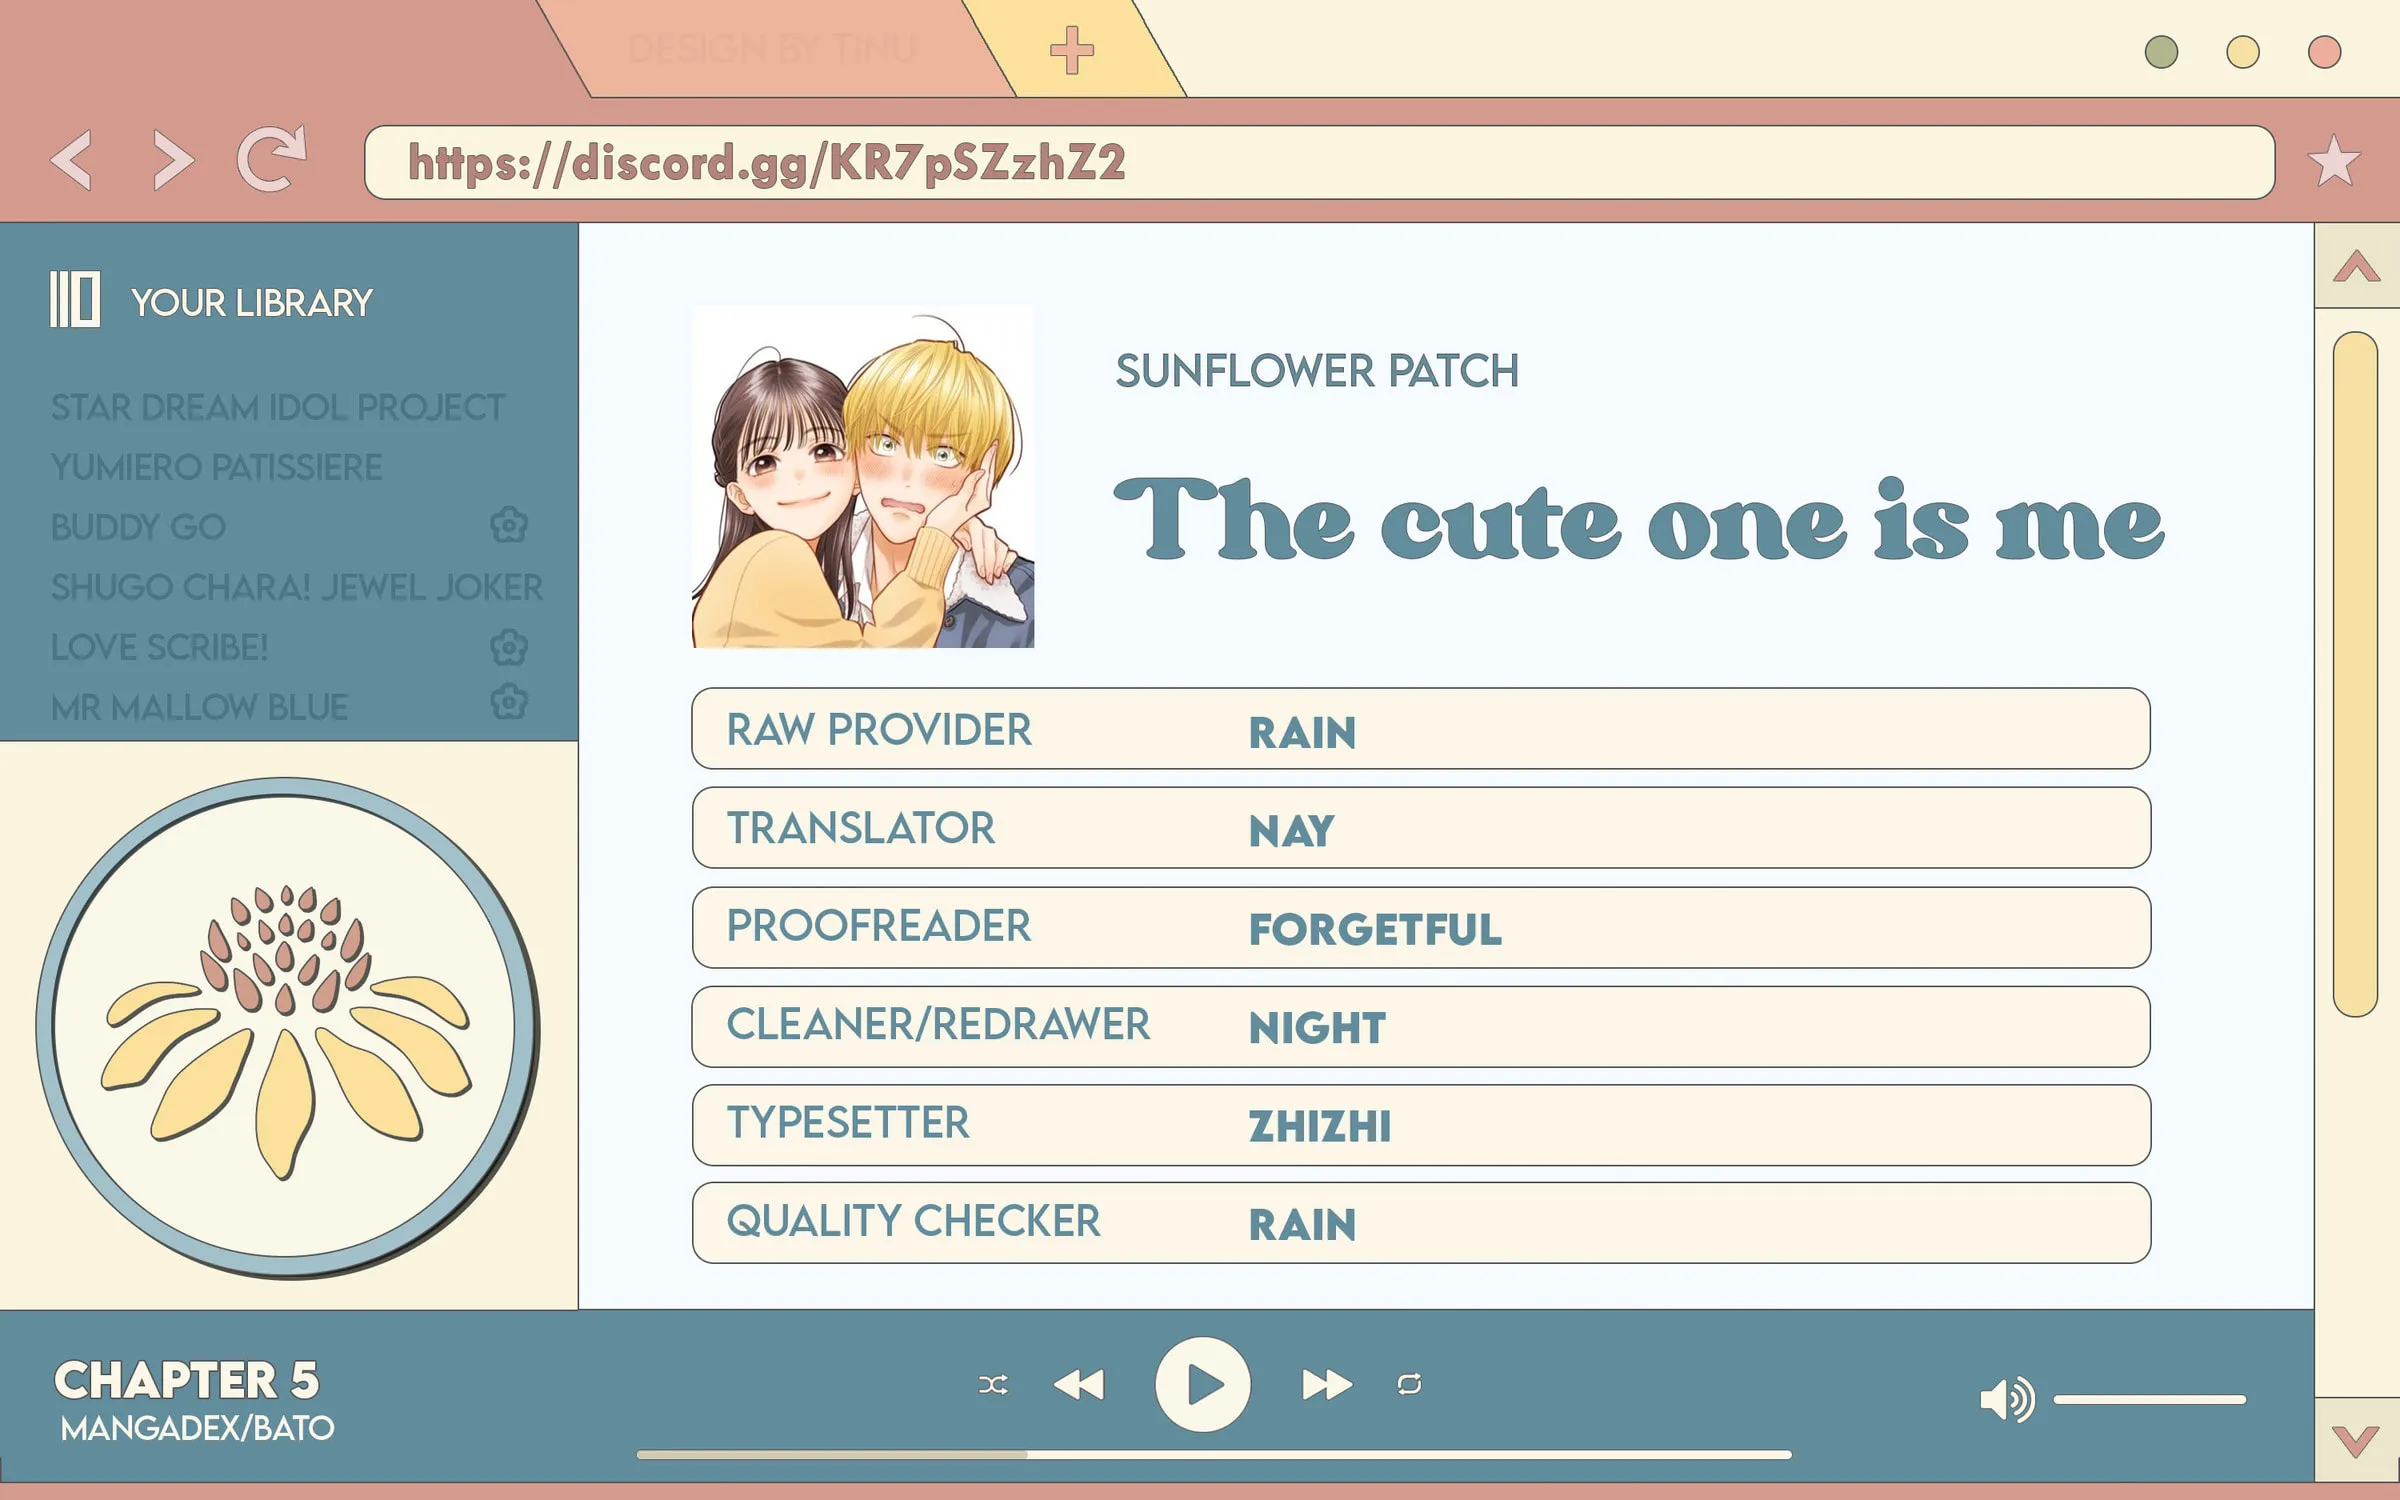Screen dimensions: 2400x1500
Task: Adjust the volume slider
Action: 2150,1400
